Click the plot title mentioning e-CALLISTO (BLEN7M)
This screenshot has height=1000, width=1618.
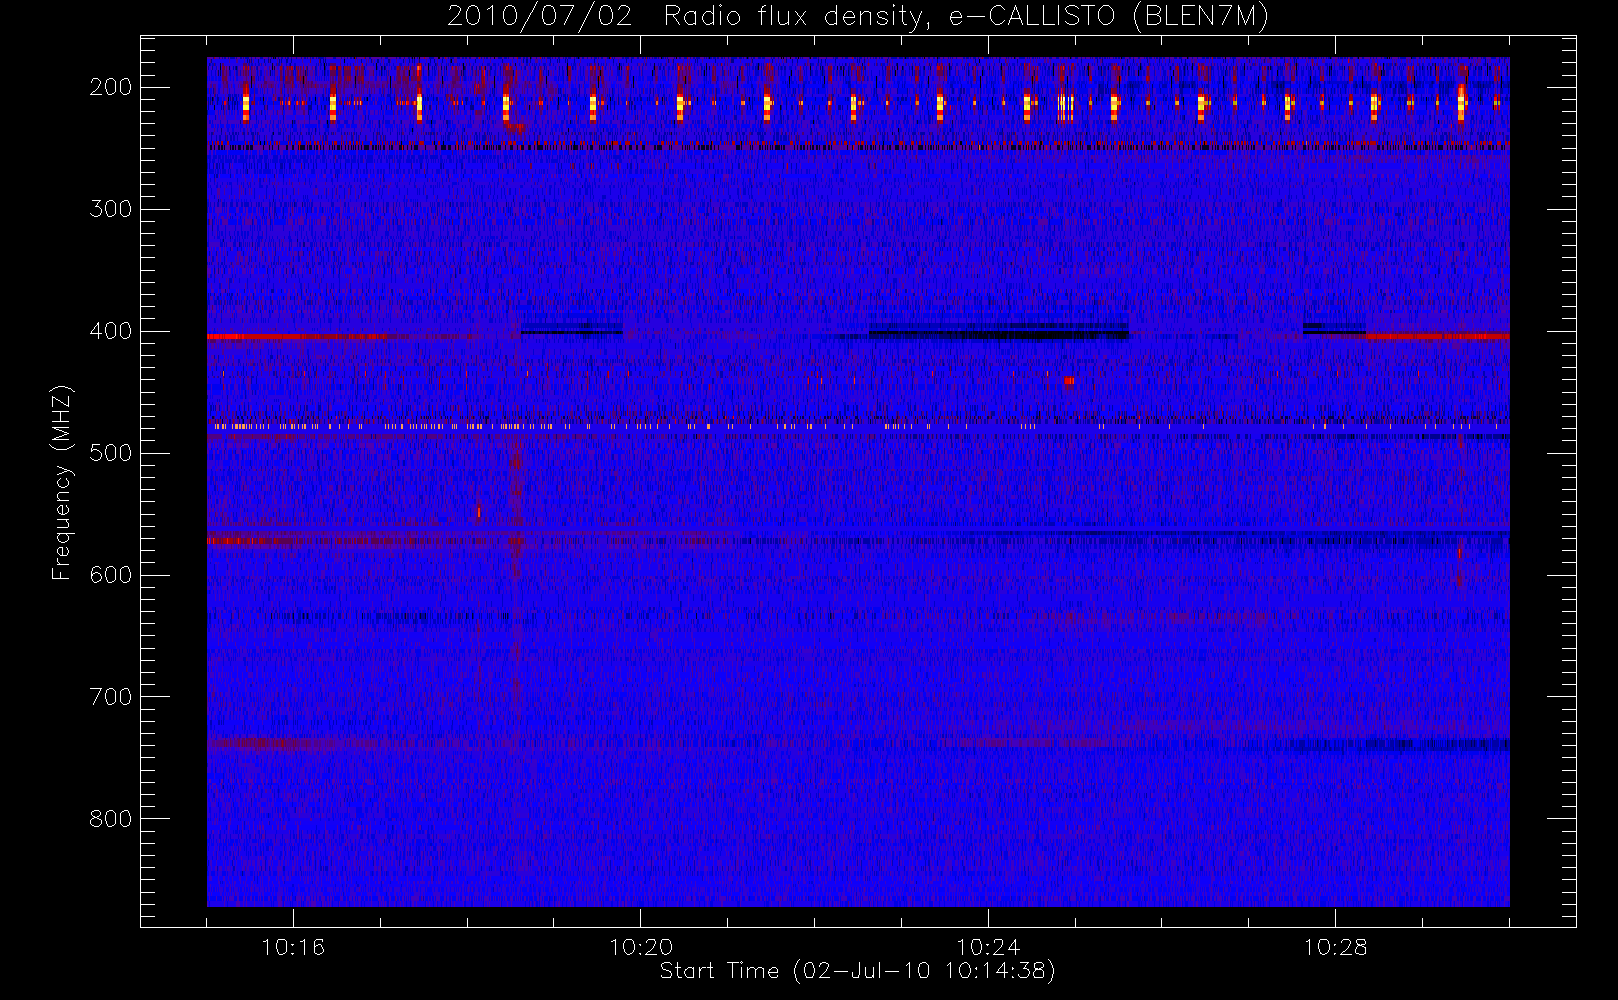(858, 16)
